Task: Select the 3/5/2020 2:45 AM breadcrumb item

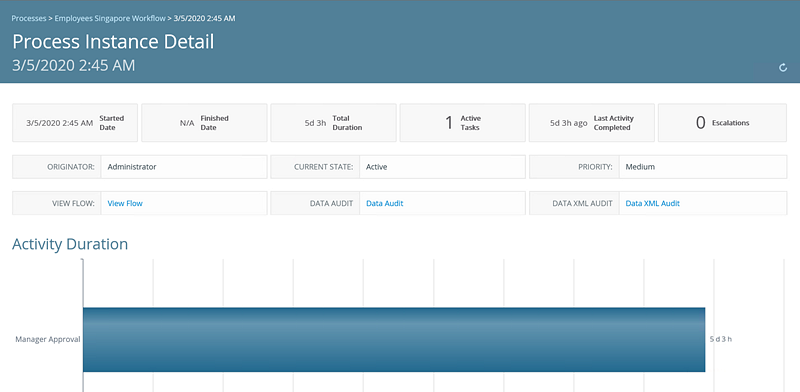Action: [x=204, y=18]
